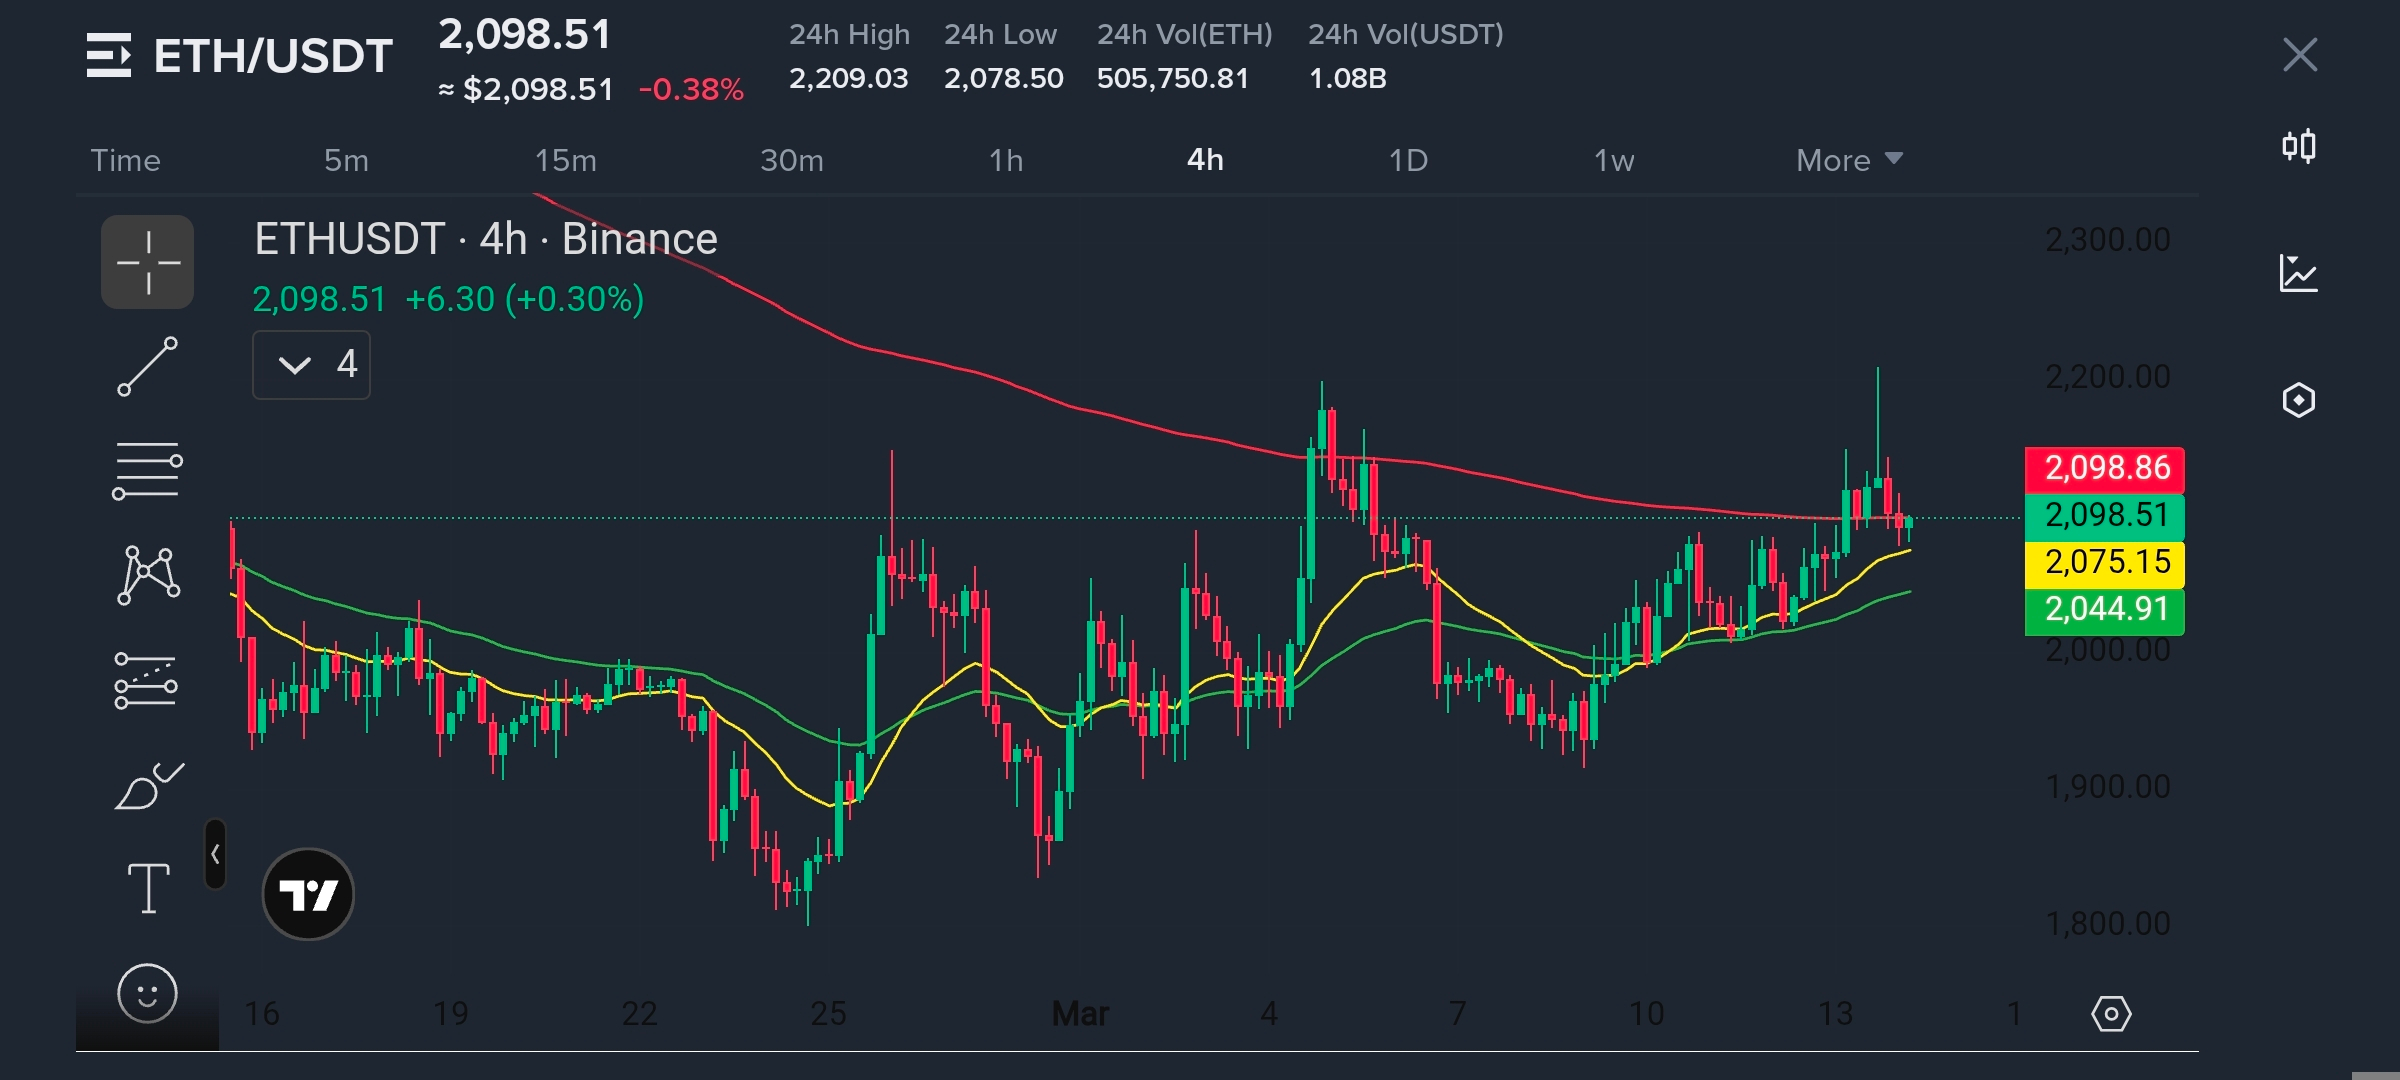Open the More timeframes dropdown
Screen dimensions: 2400x1080
1848,160
